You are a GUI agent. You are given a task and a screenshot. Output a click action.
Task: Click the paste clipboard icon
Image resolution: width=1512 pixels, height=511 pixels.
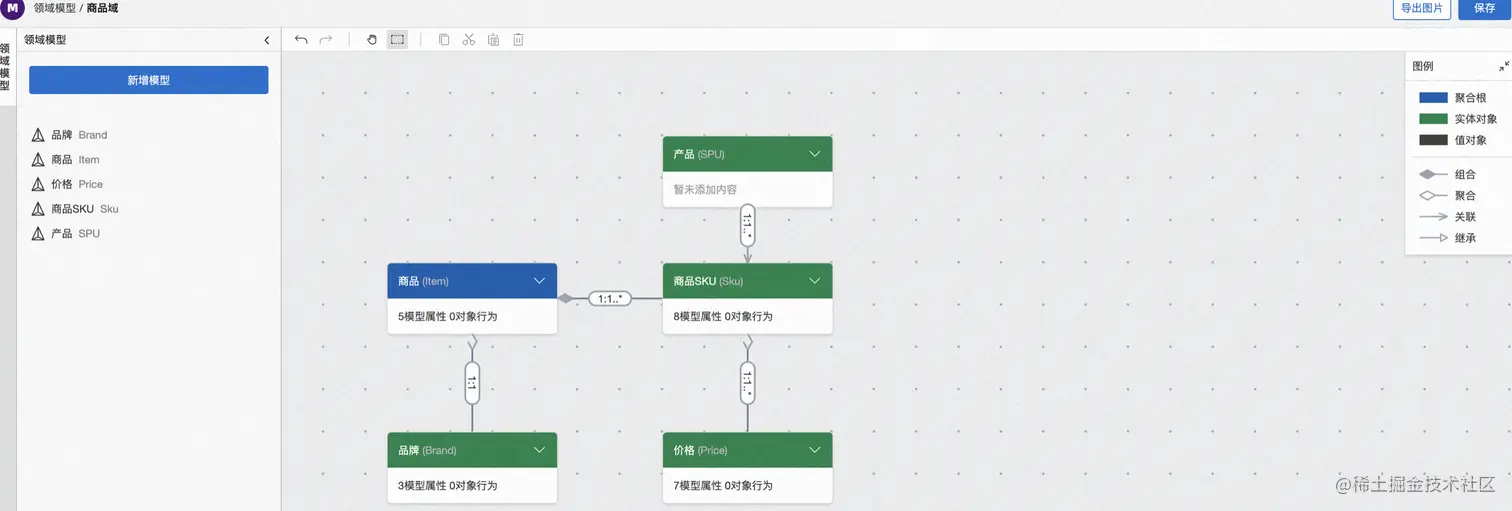point(493,40)
